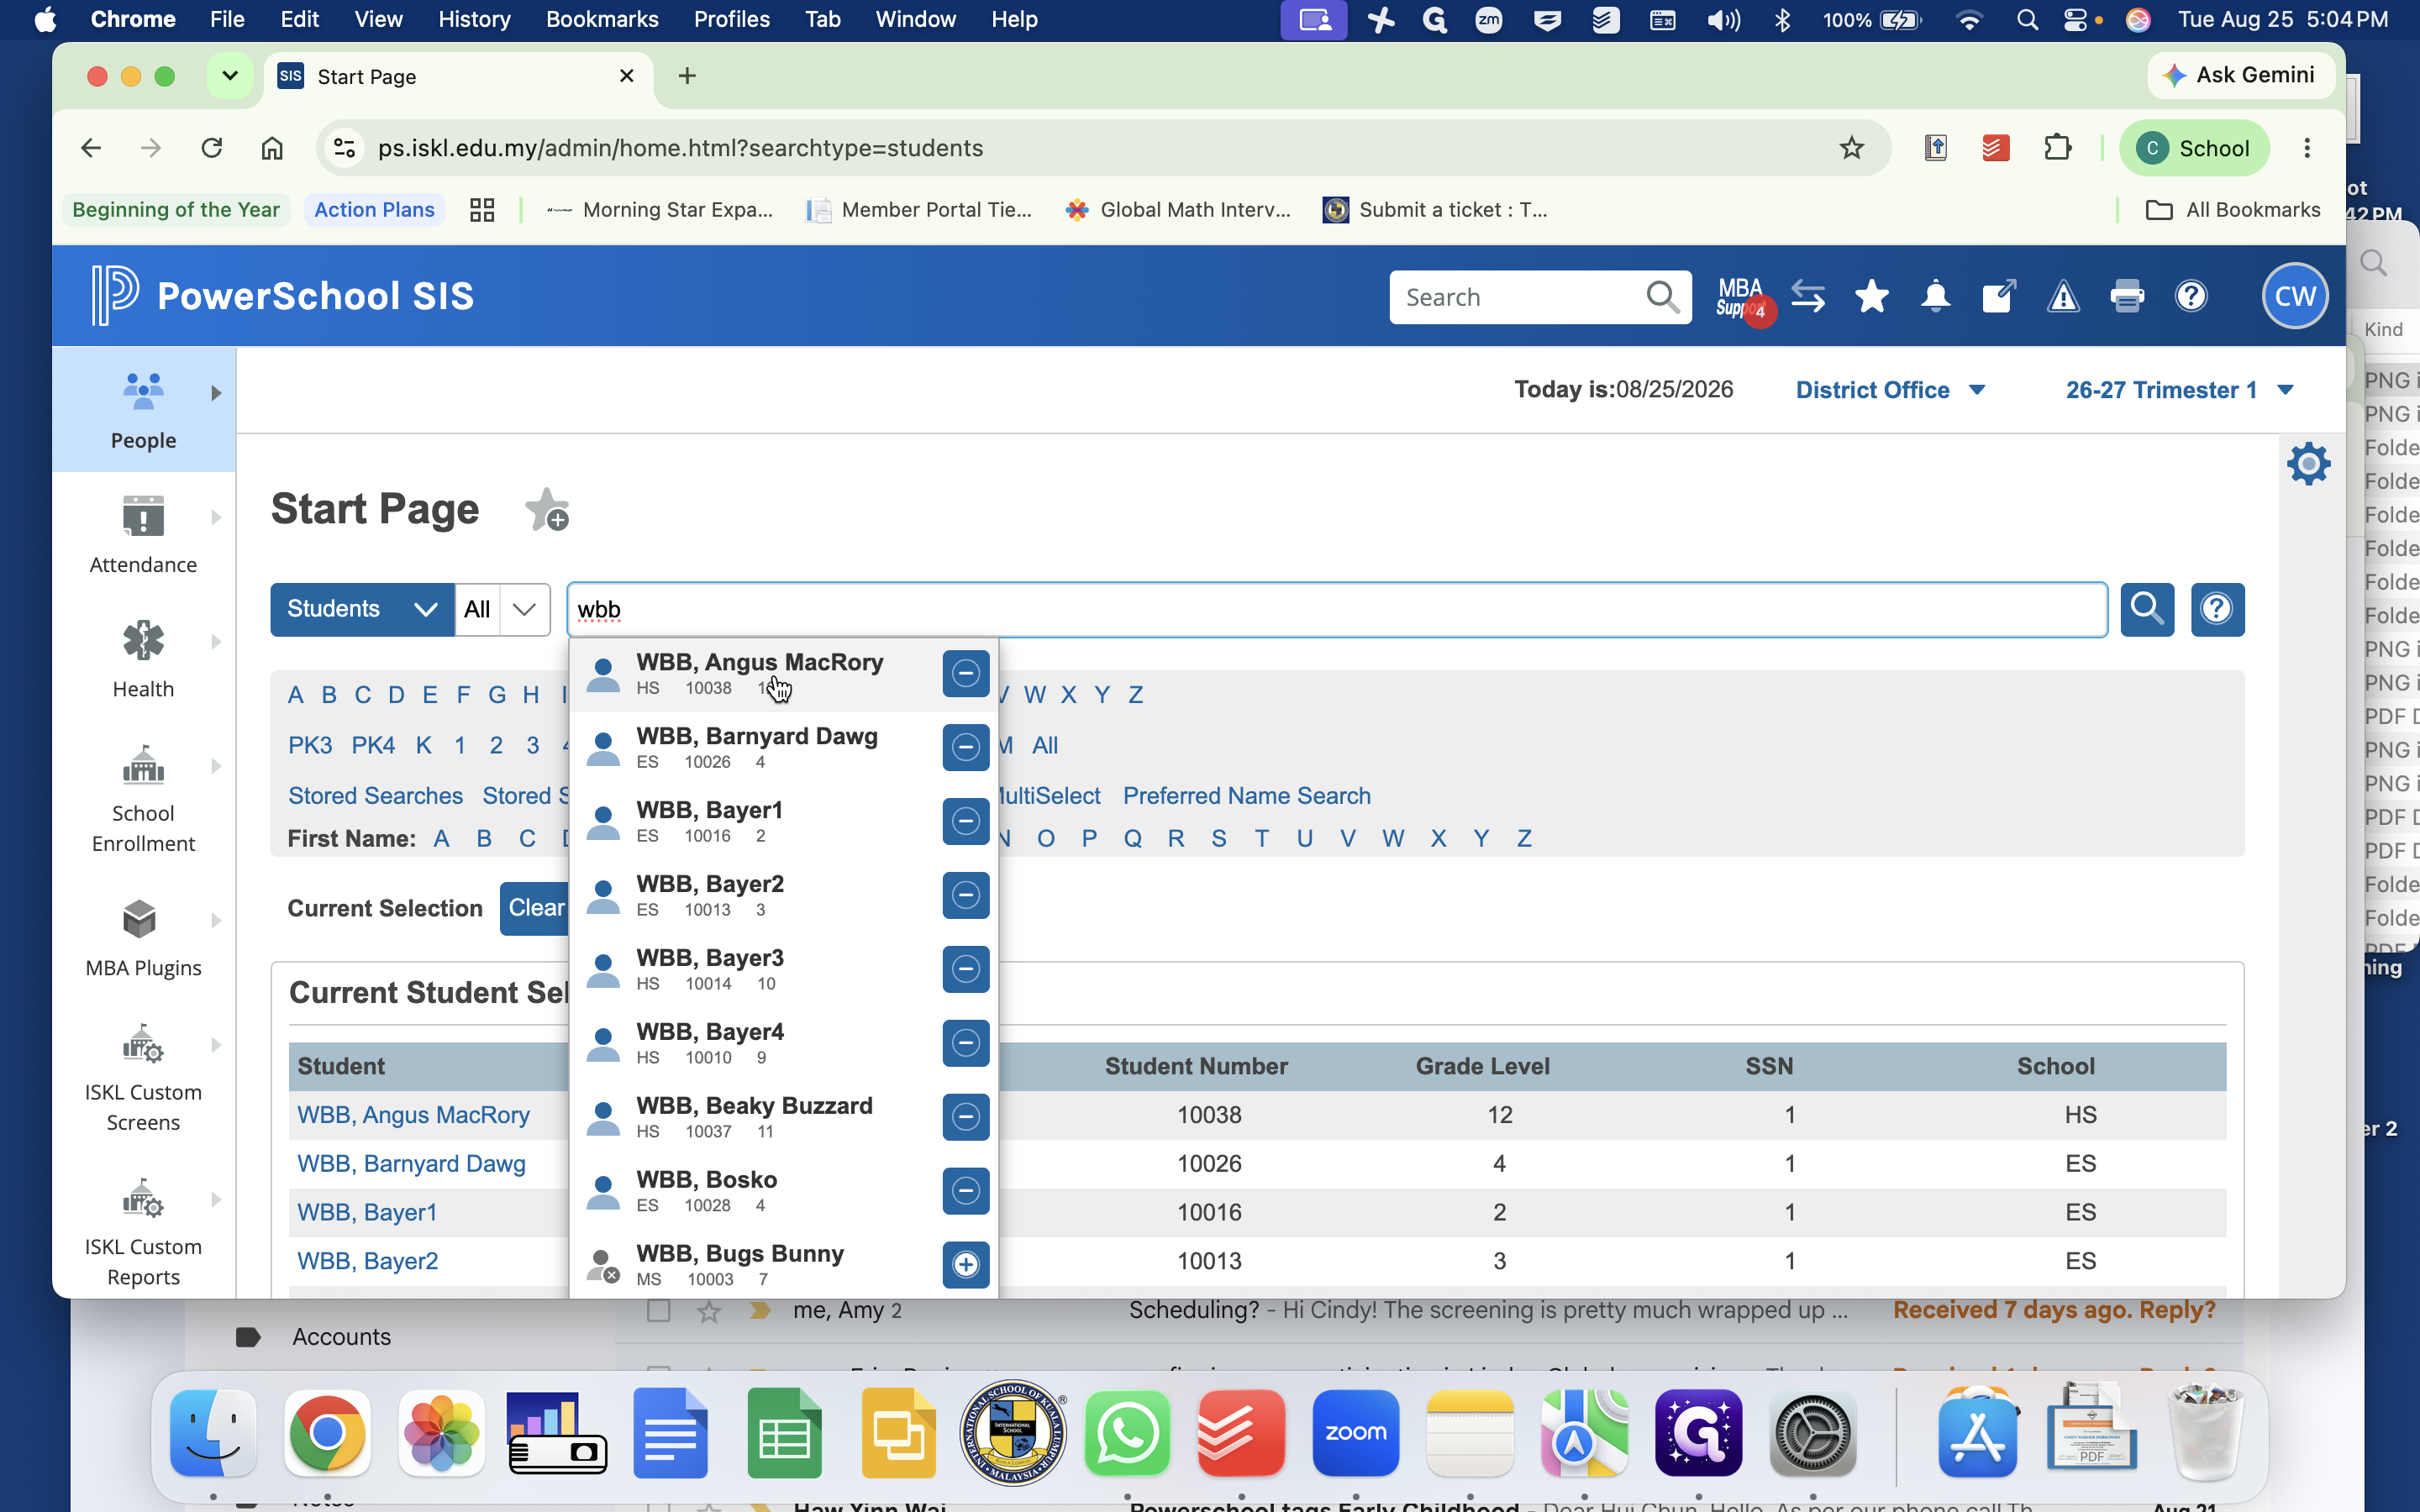Add Start Page to favorites

tap(547, 510)
